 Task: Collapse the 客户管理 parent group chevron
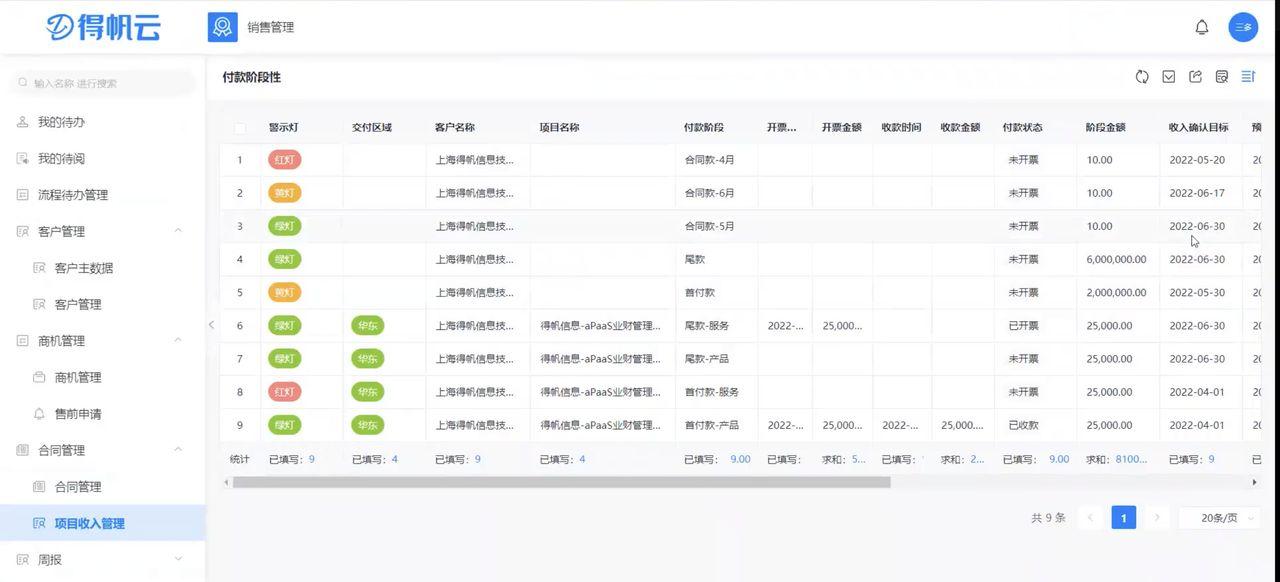178,231
